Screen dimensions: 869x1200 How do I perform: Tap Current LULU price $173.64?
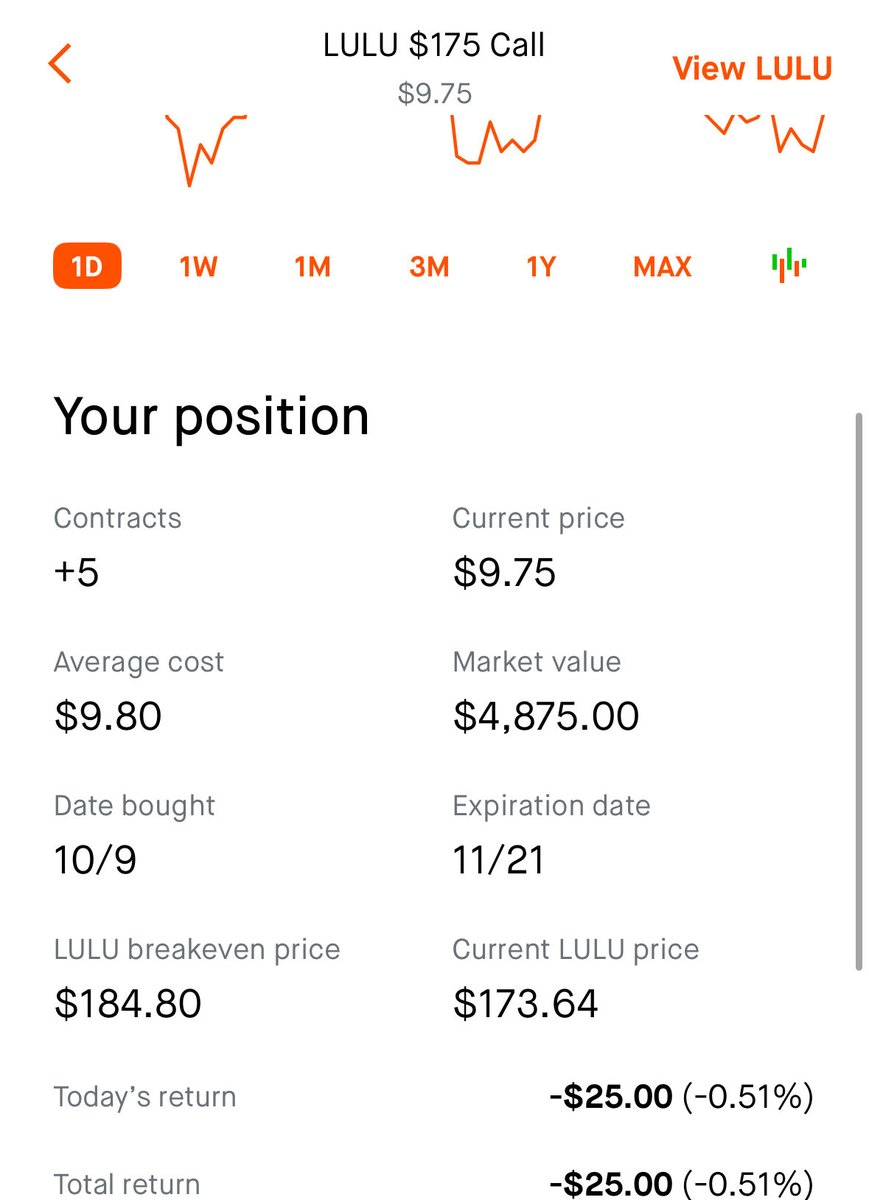525,1003
